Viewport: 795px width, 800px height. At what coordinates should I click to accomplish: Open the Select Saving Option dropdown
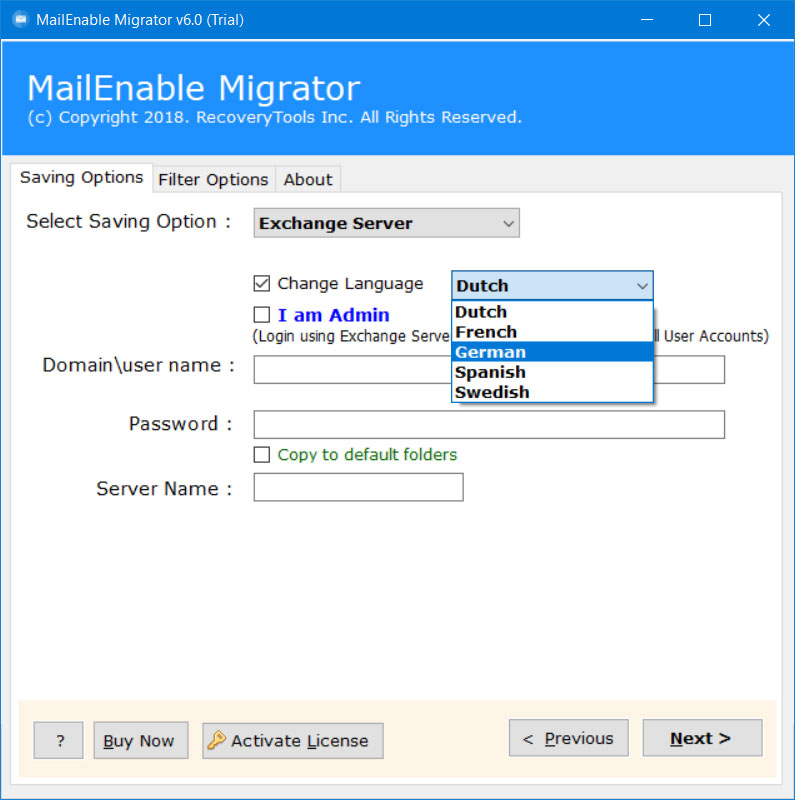[386, 223]
